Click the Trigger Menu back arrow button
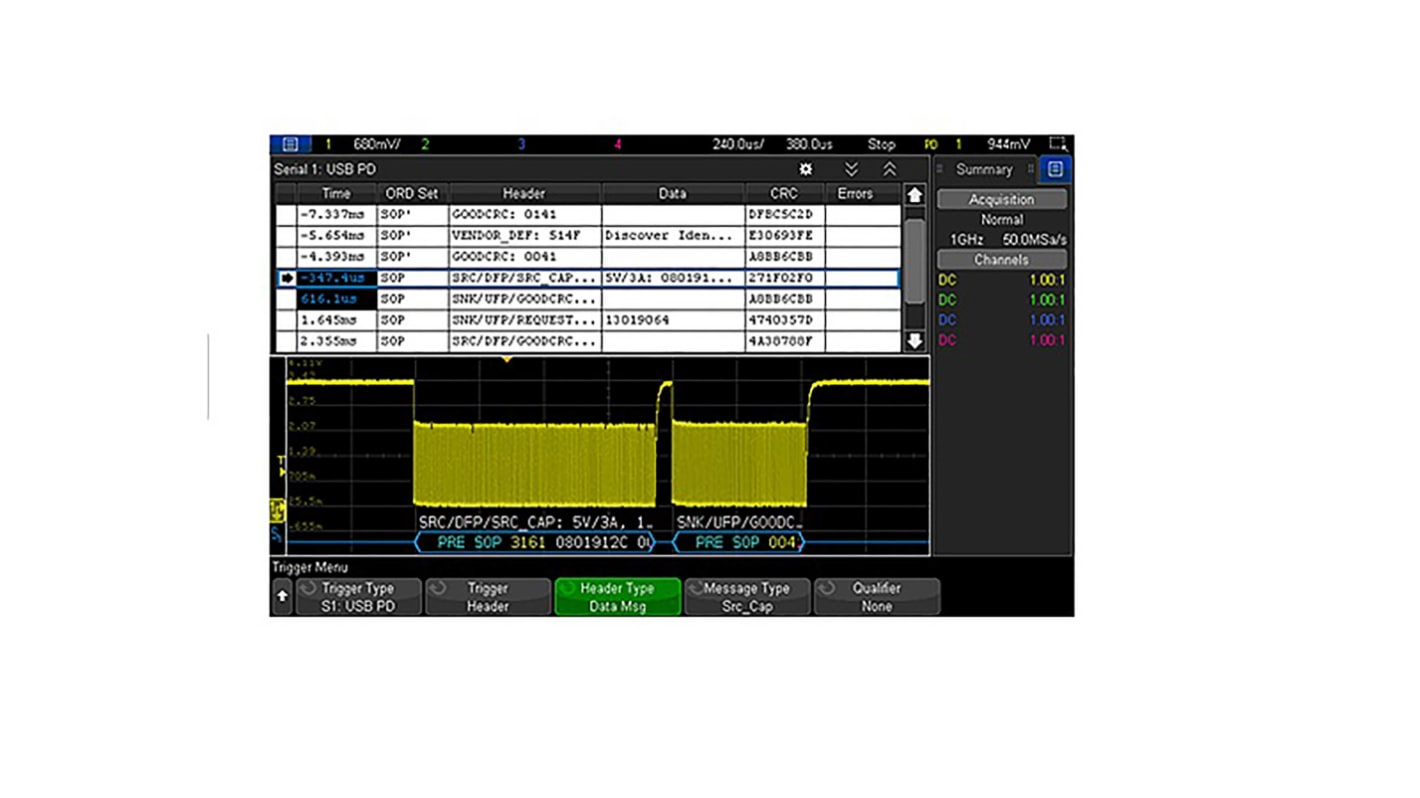 282,596
